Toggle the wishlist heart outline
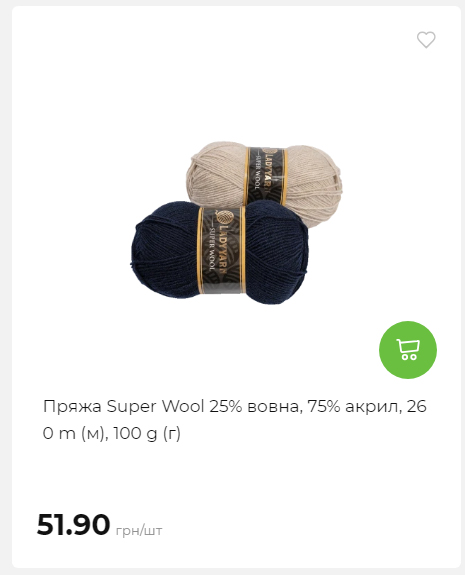 pyautogui.click(x=426, y=40)
